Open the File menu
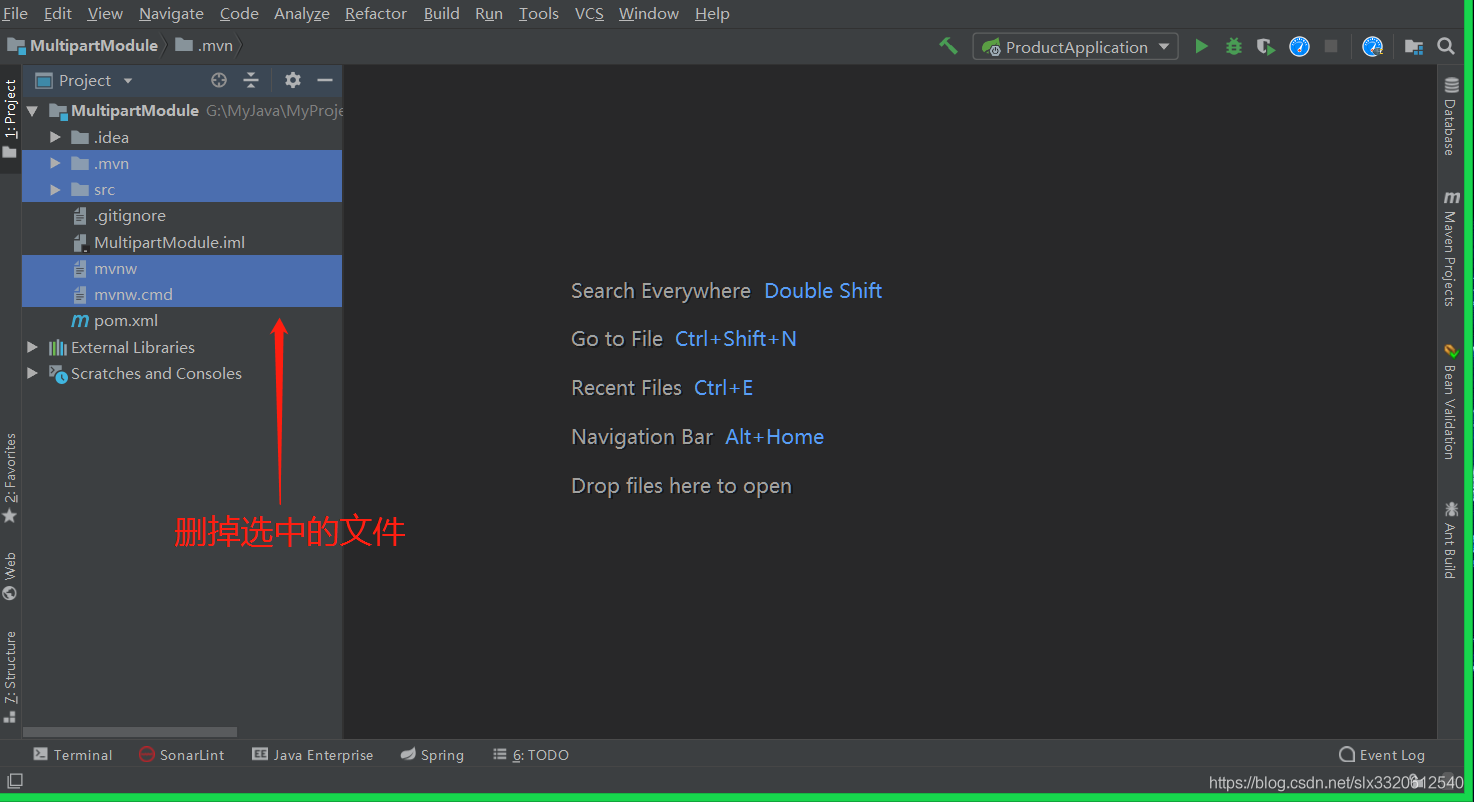This screenshot has height=802, width=1474. [x=15, y=14]
